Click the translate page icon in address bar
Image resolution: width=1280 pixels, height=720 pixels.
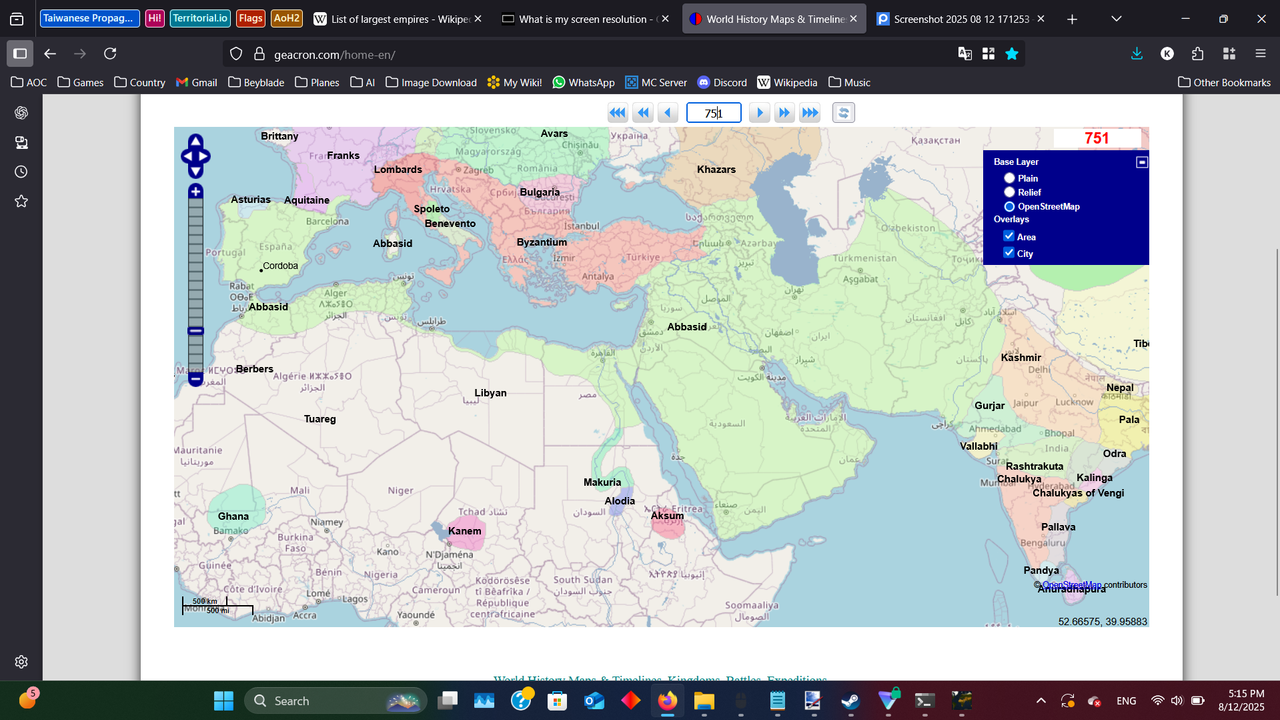(965, 54)
